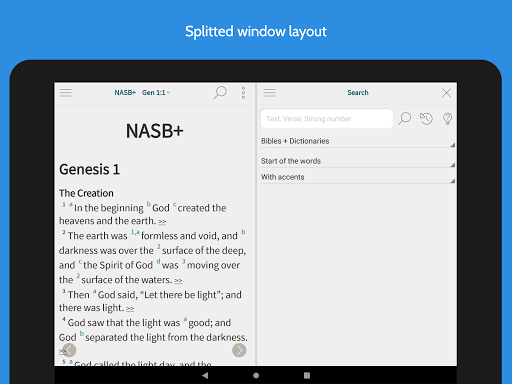The image size is (512, 384).
Task: Open the left pane hamburger menu
Action: [66, 93]
